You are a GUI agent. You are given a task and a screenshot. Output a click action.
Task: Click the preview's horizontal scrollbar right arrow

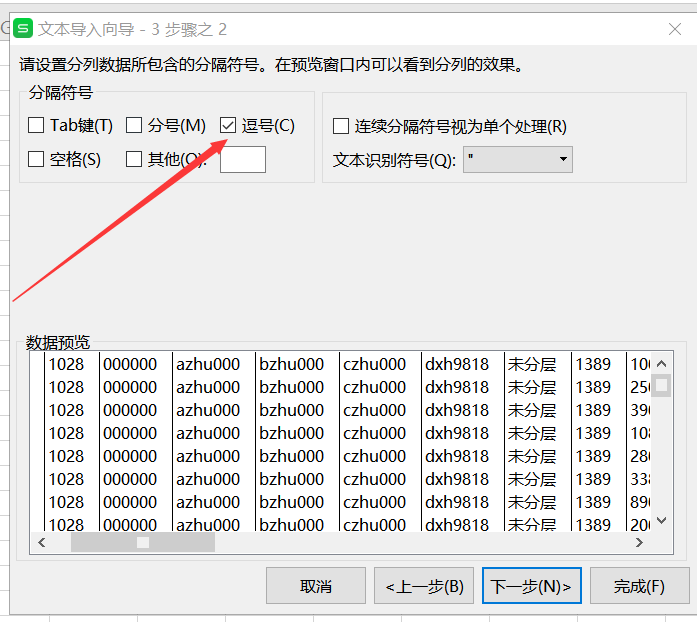pos(639,542)
